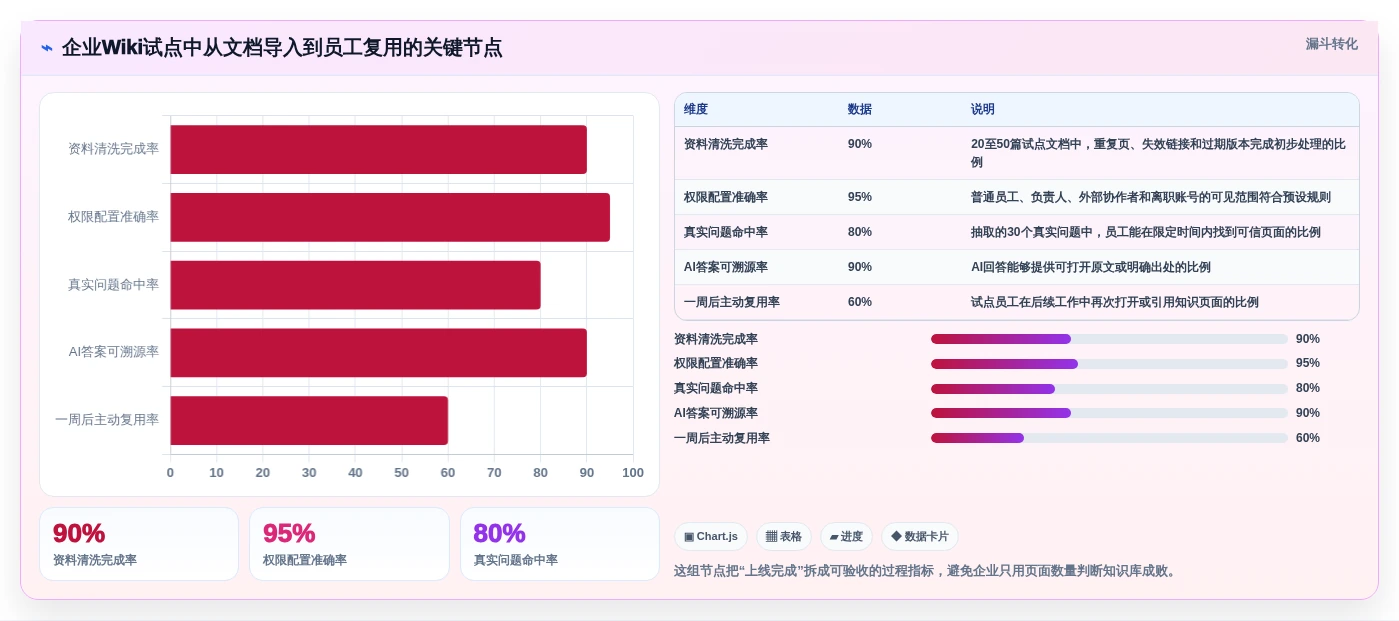1399x621 pixels.
Task: Click the description starting with 抽取的30个真实问题中
Action: (1146, 232)
